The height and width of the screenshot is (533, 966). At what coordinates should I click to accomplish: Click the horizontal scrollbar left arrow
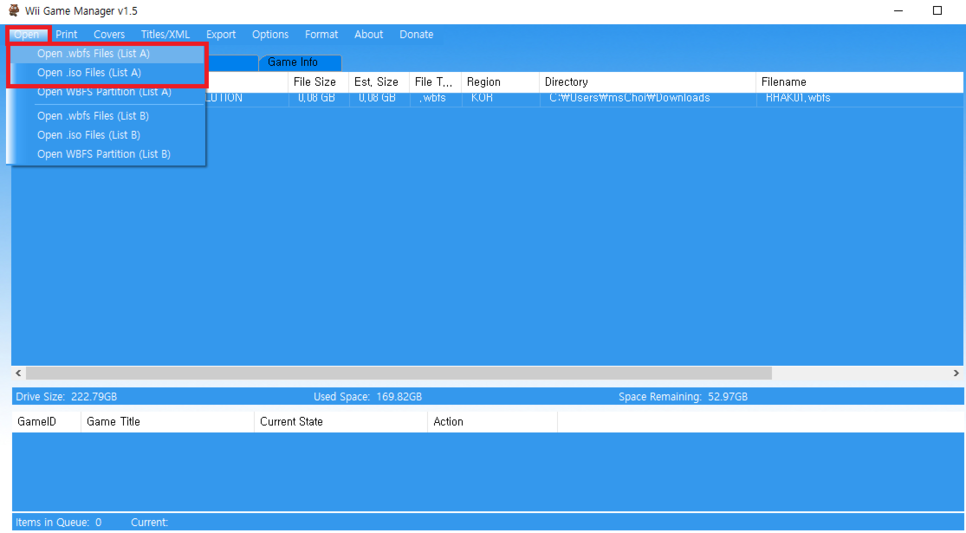click(x=18, y=373)
